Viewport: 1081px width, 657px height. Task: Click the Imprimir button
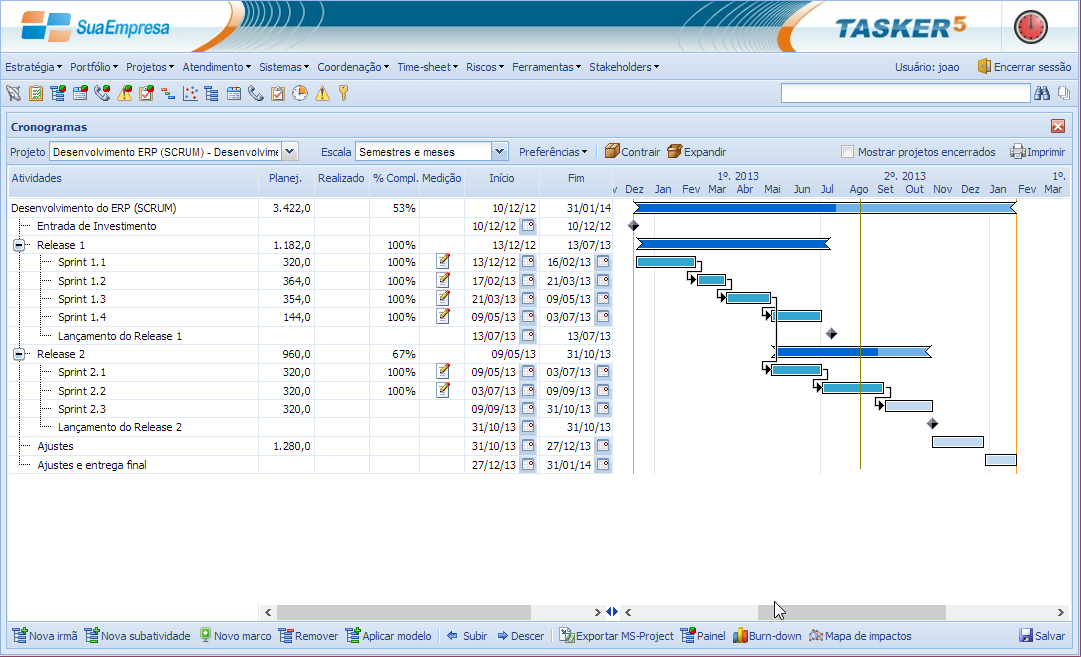[1038, 152]
